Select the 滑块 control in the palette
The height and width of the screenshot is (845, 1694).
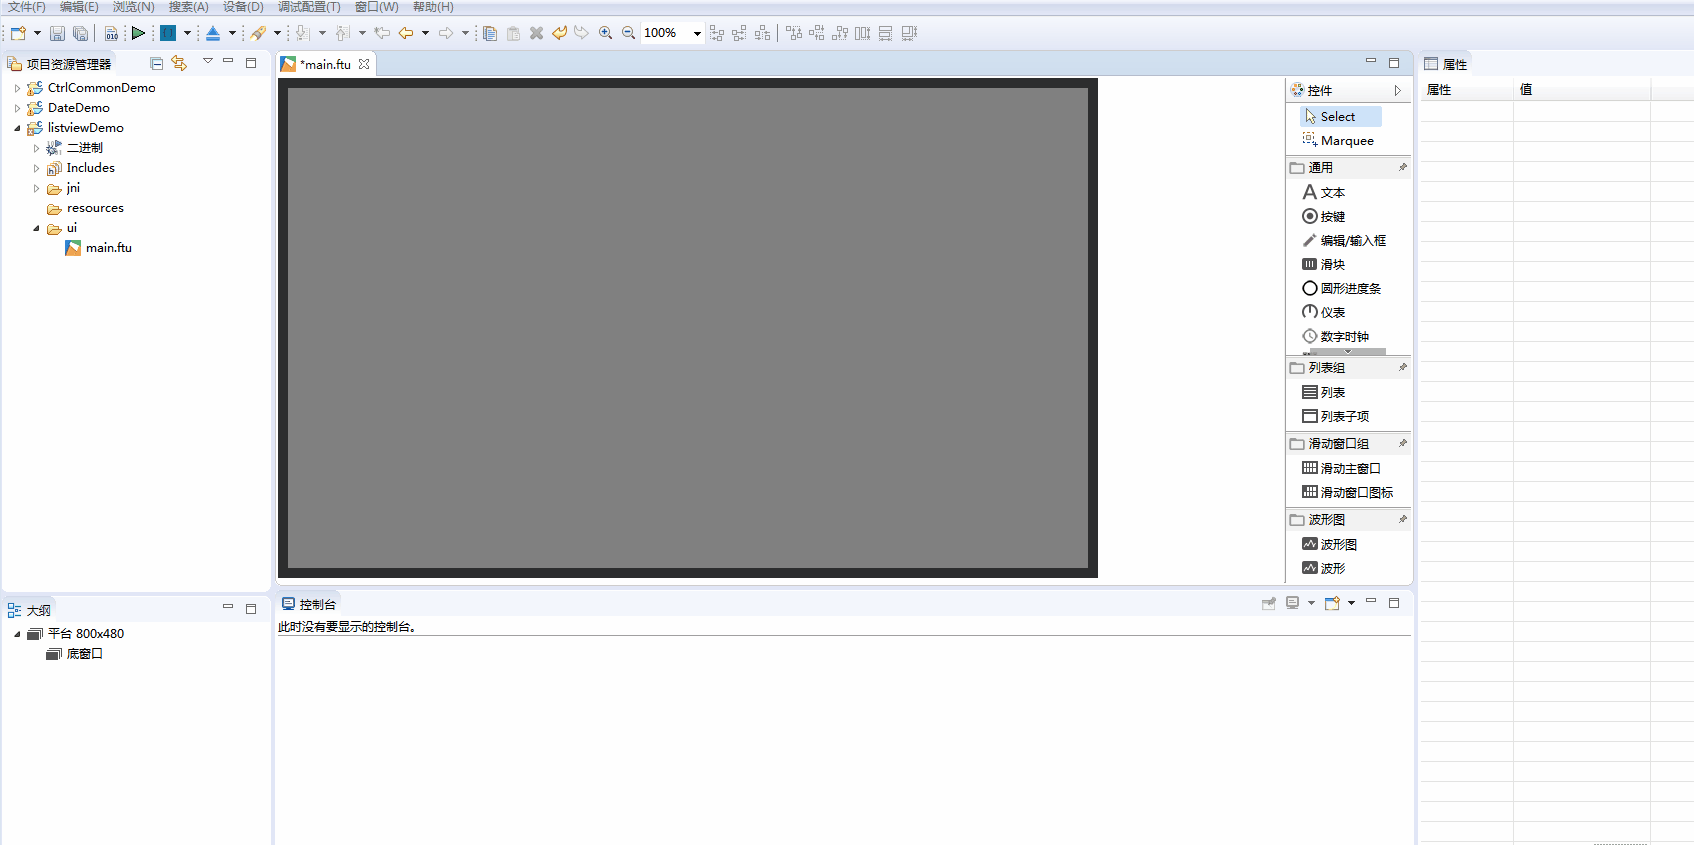tap(1324, 264)
